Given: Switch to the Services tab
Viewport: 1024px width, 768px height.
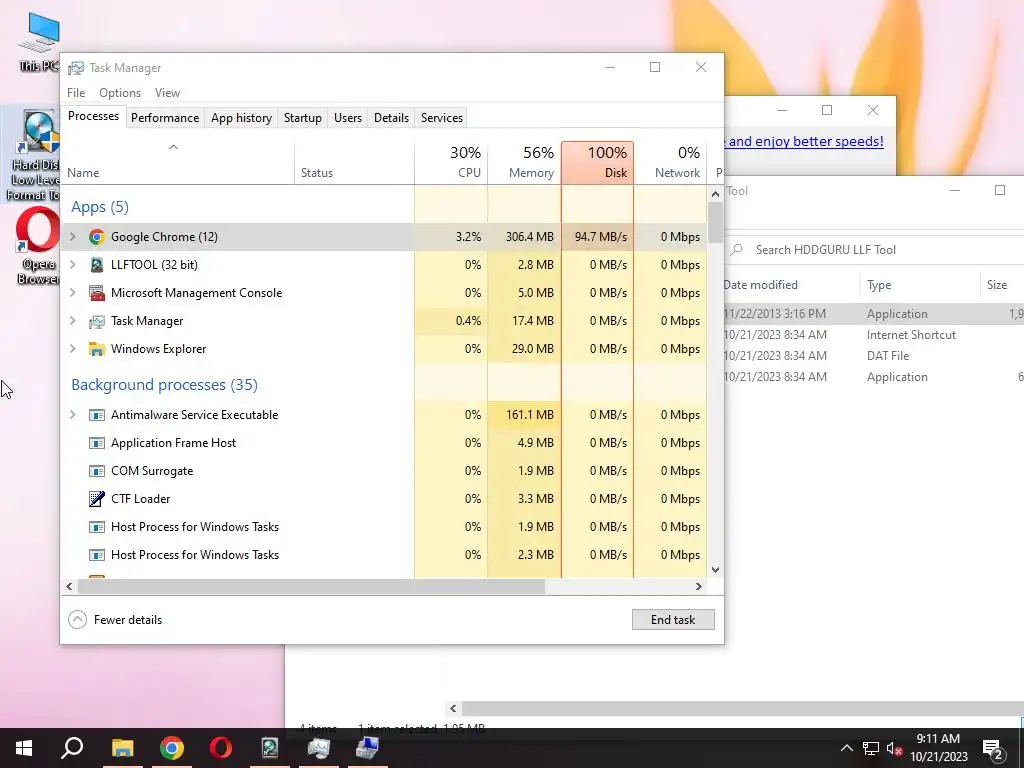Looking at the screenshot, I should point(441,118).
